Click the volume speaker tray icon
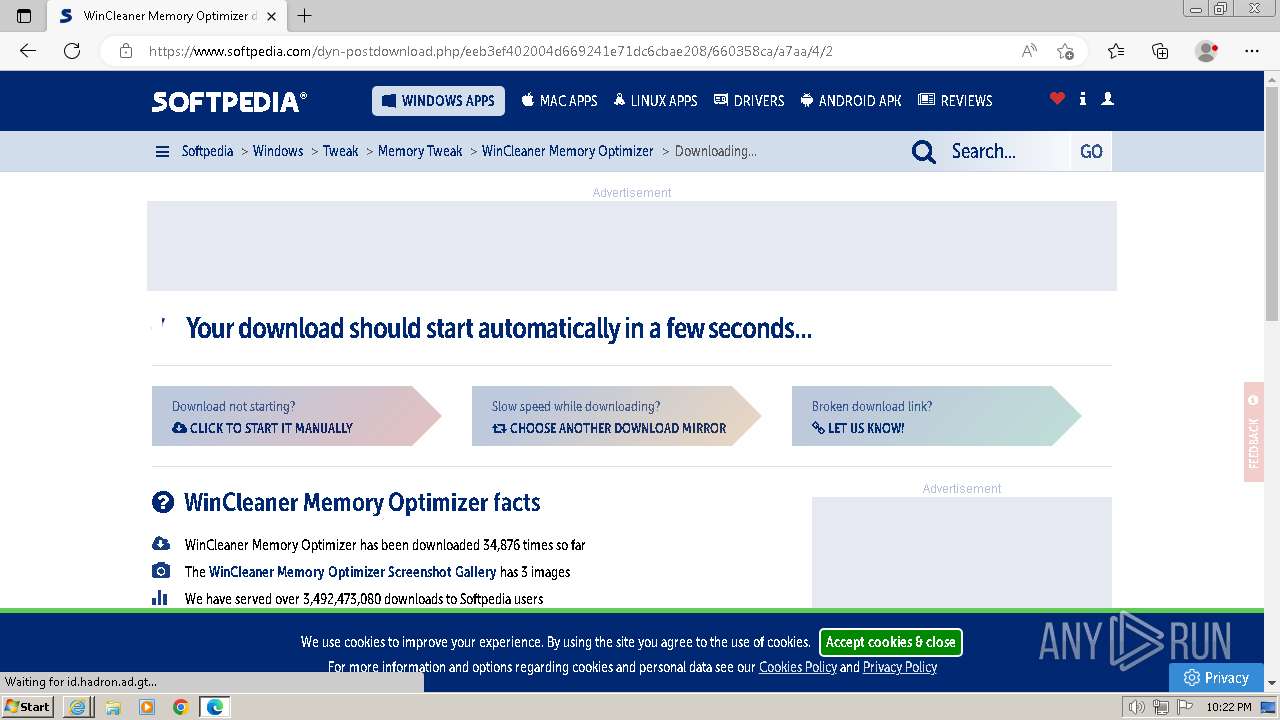This screenshot has height=720, width=1280. tap(1137, 707)
